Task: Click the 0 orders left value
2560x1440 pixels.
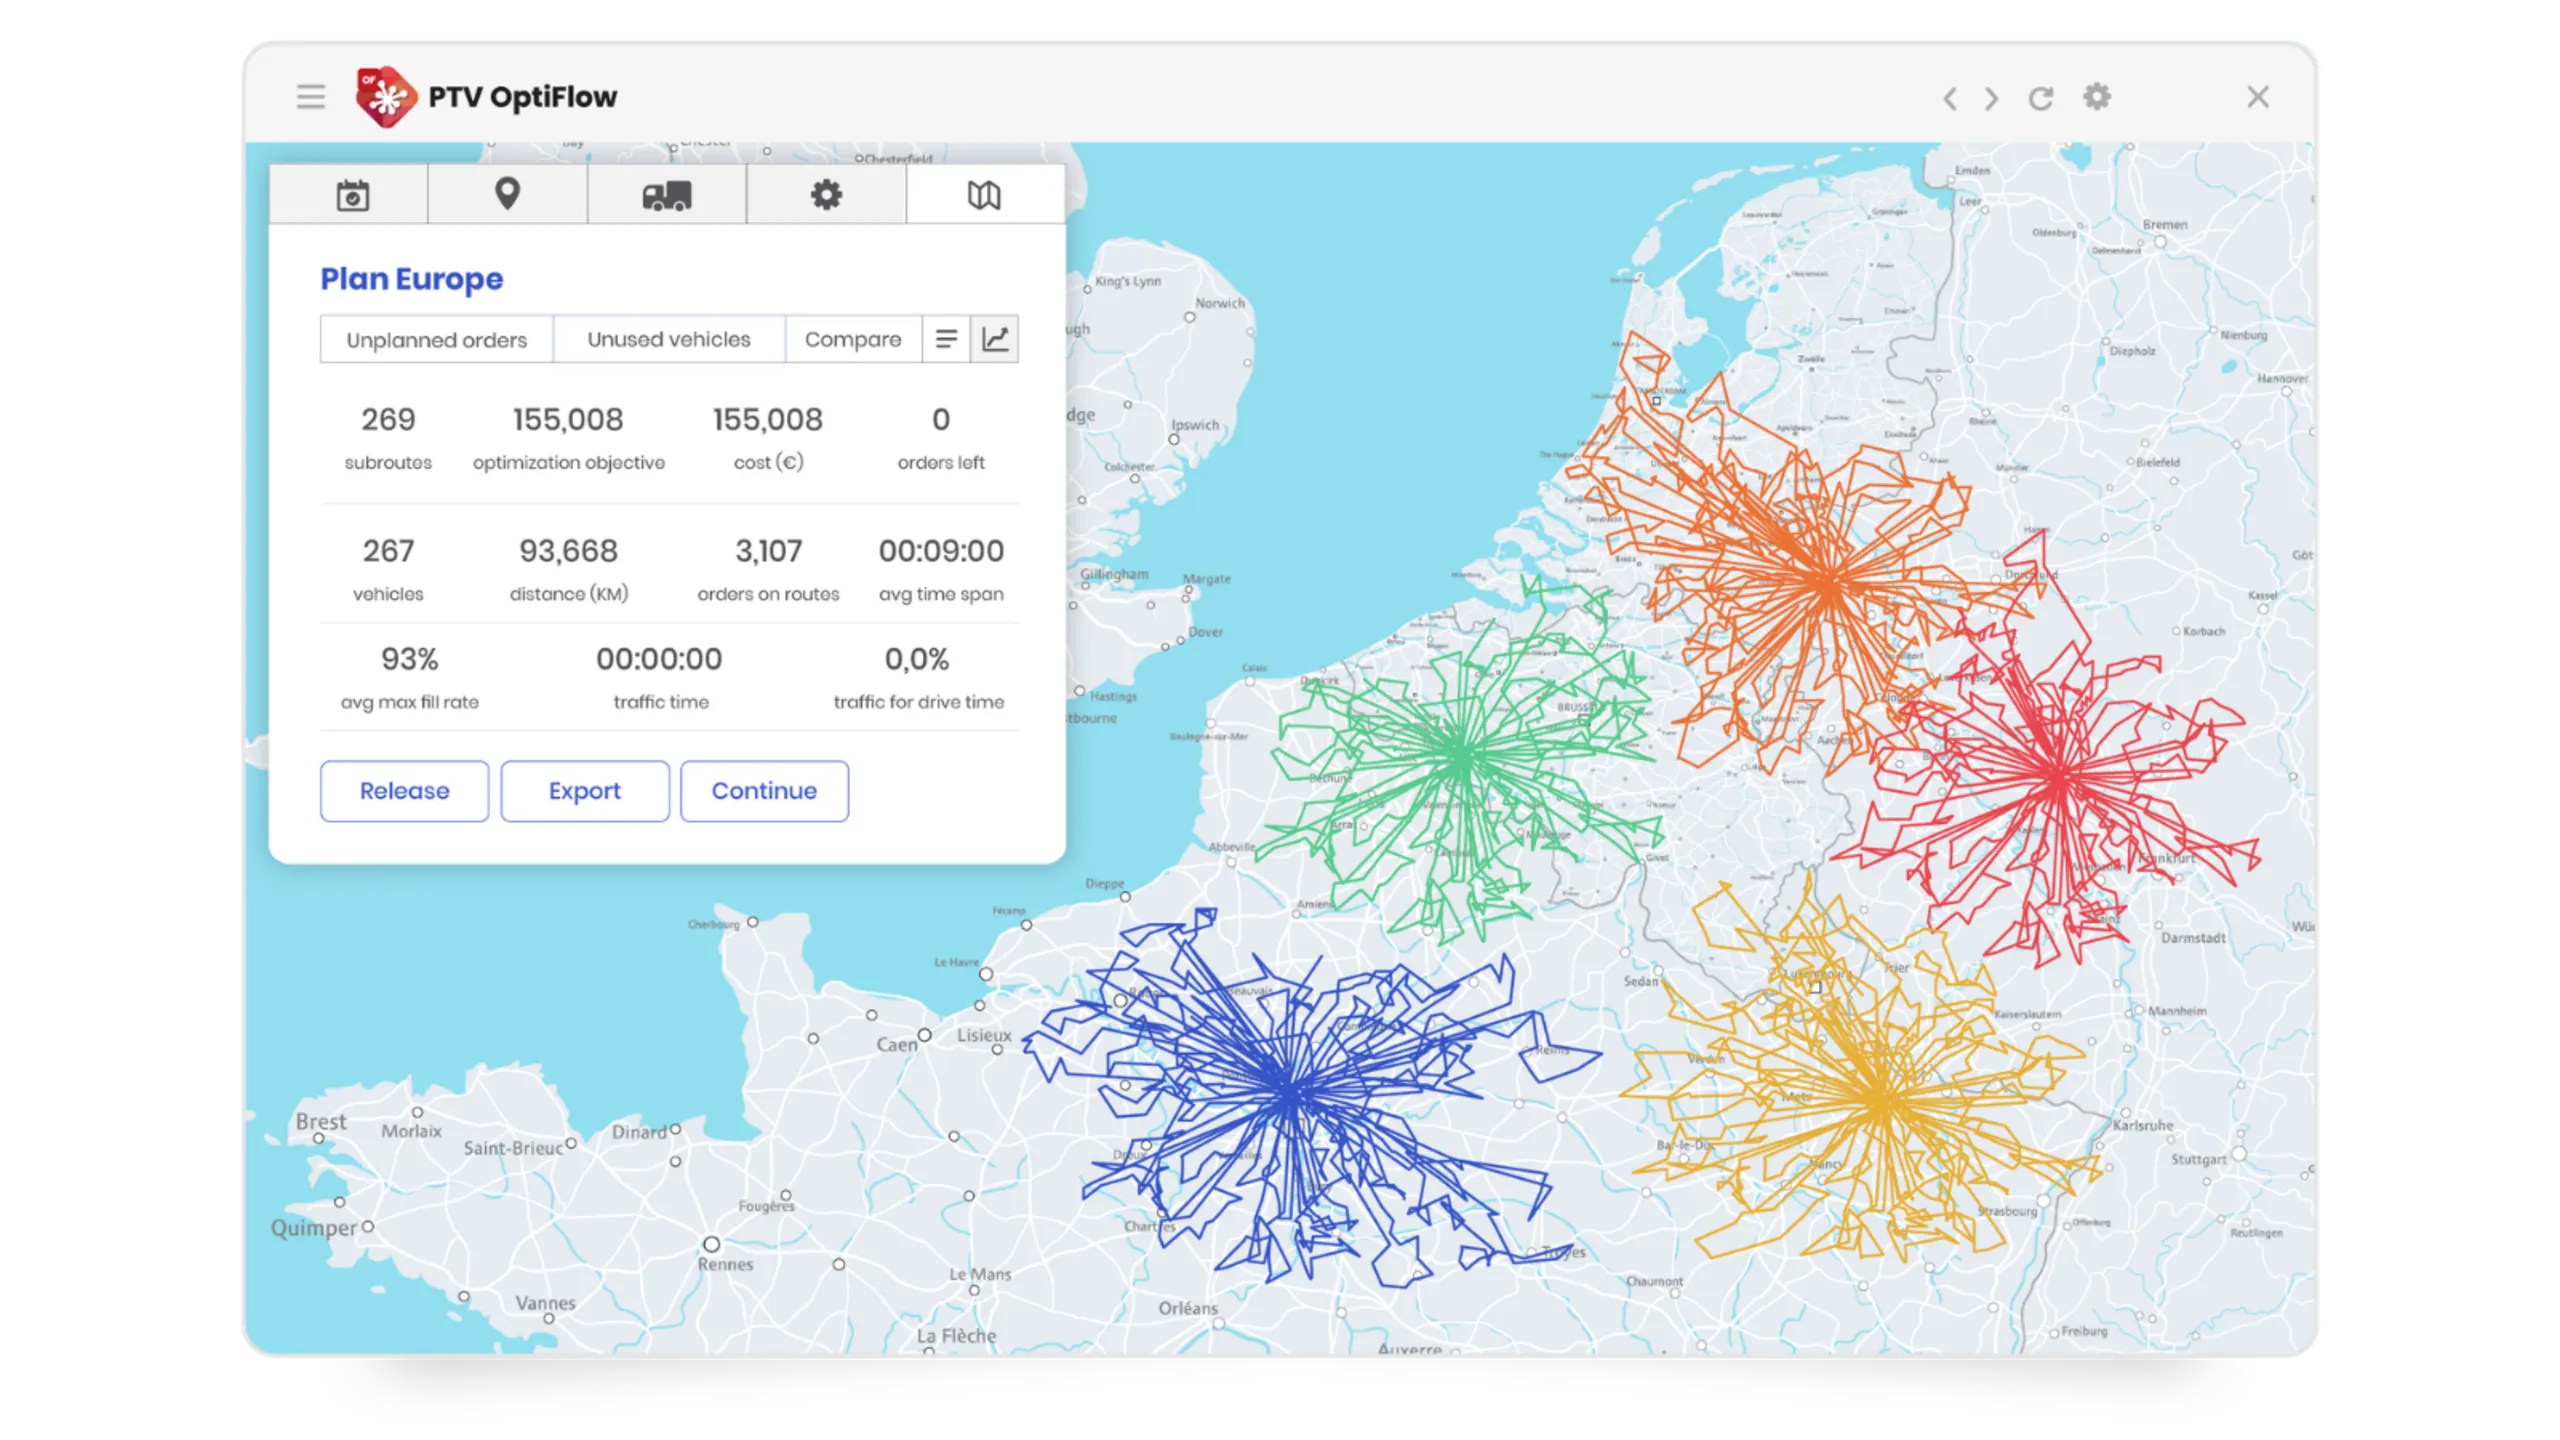Action: pyautogui.click(x=941, y=419)
